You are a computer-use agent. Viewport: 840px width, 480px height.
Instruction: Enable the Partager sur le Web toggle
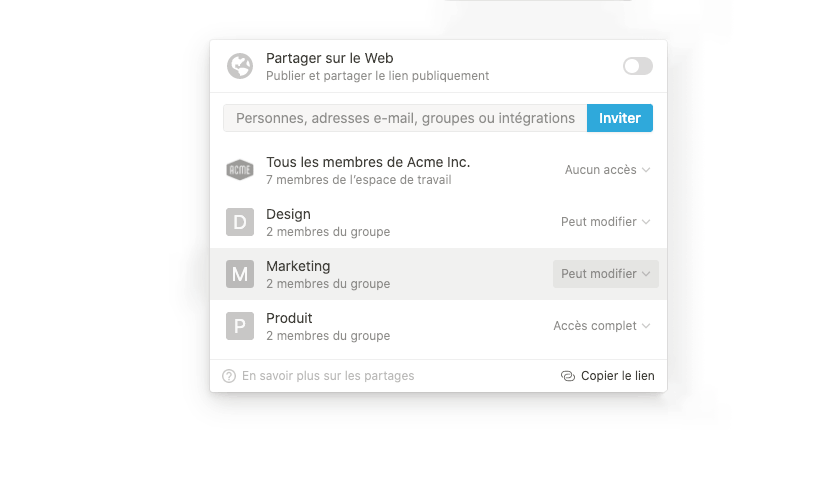637,66
